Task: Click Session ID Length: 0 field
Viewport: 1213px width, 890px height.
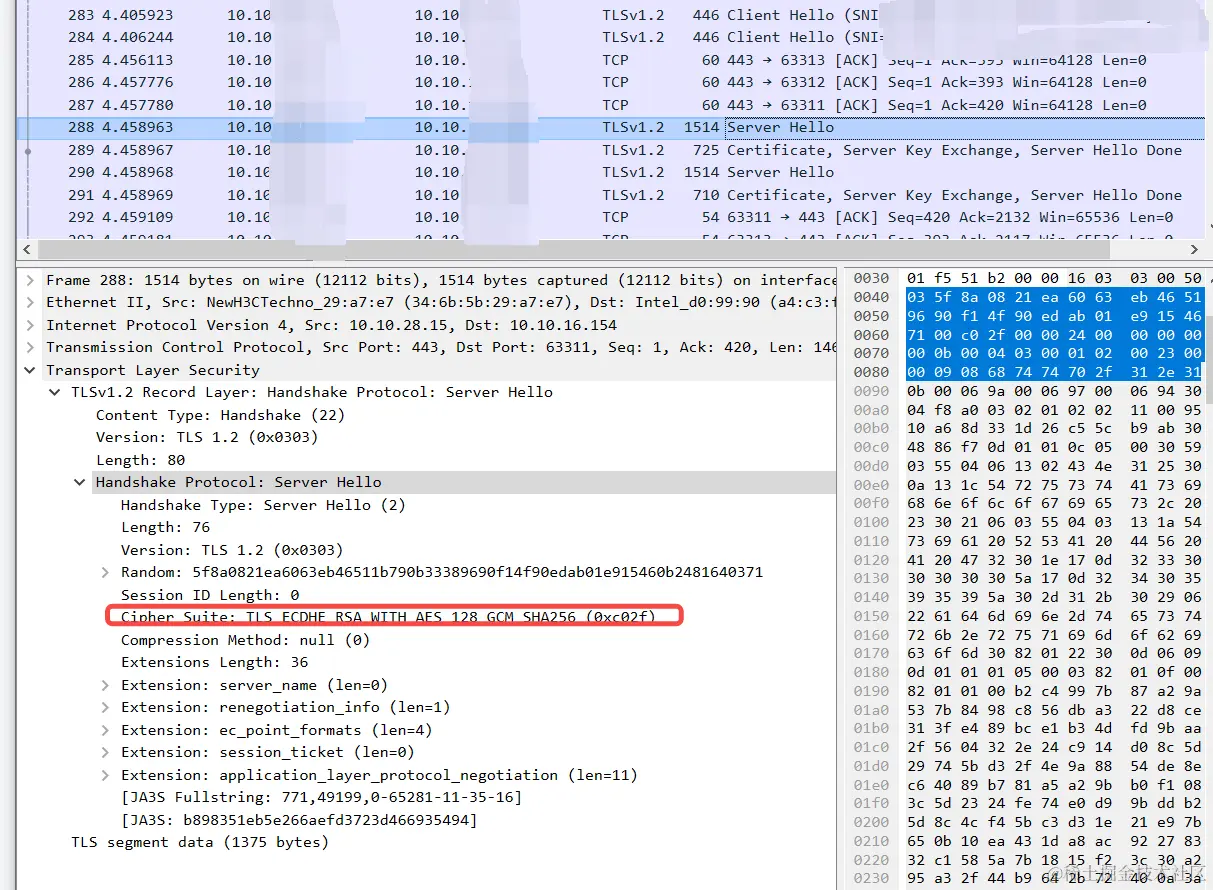Action: click(210, 595)
